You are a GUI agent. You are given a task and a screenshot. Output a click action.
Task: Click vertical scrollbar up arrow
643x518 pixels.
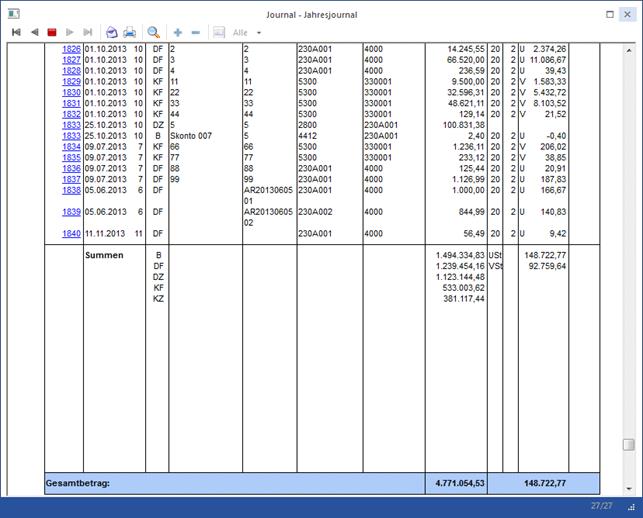click(x=628, y=47)
